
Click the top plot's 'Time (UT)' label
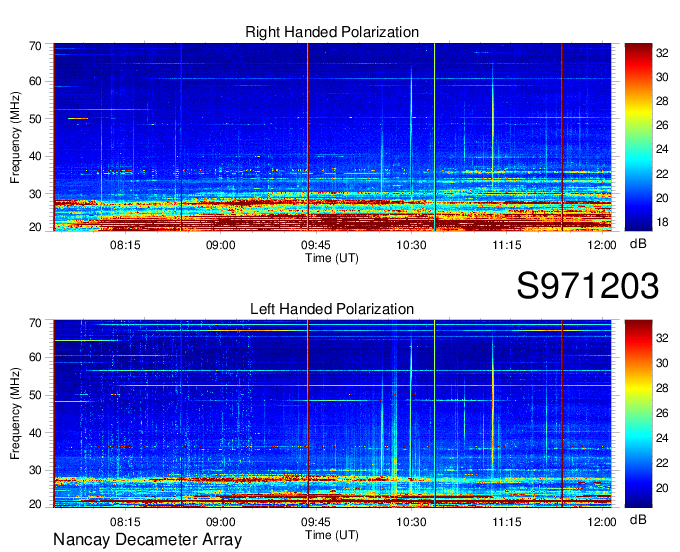(x=332, y=258)
